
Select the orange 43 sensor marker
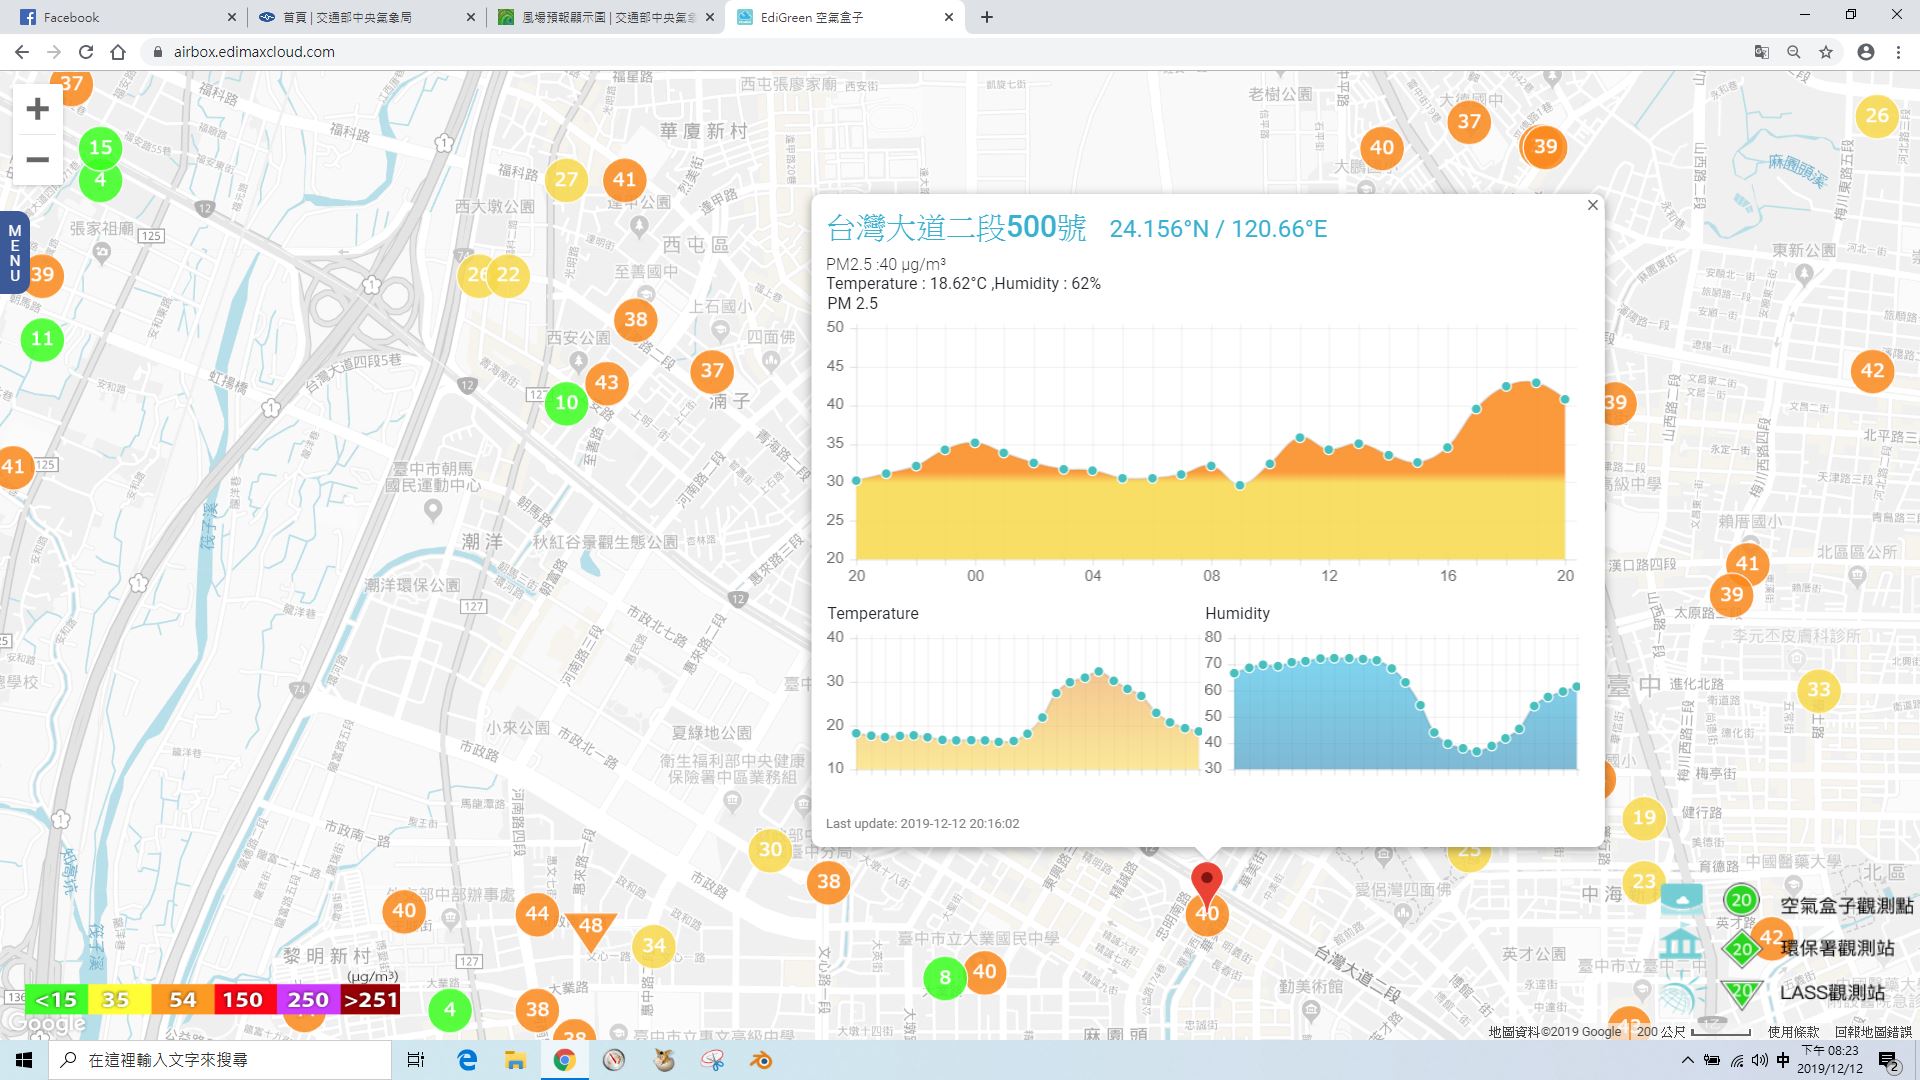pyautogui.click(x=607, y=382)
